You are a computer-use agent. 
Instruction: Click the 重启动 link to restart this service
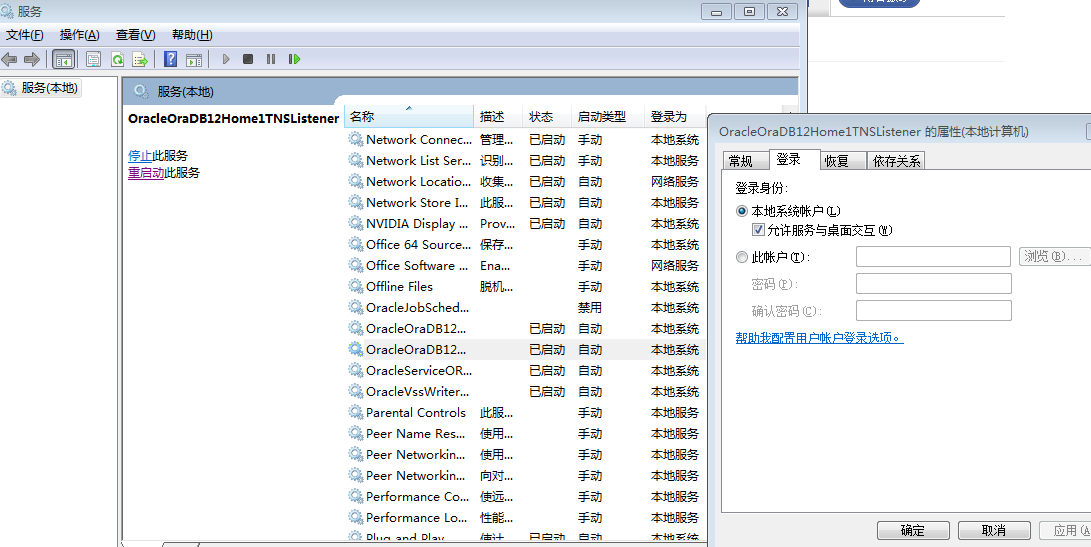click(x=146, y=173)
